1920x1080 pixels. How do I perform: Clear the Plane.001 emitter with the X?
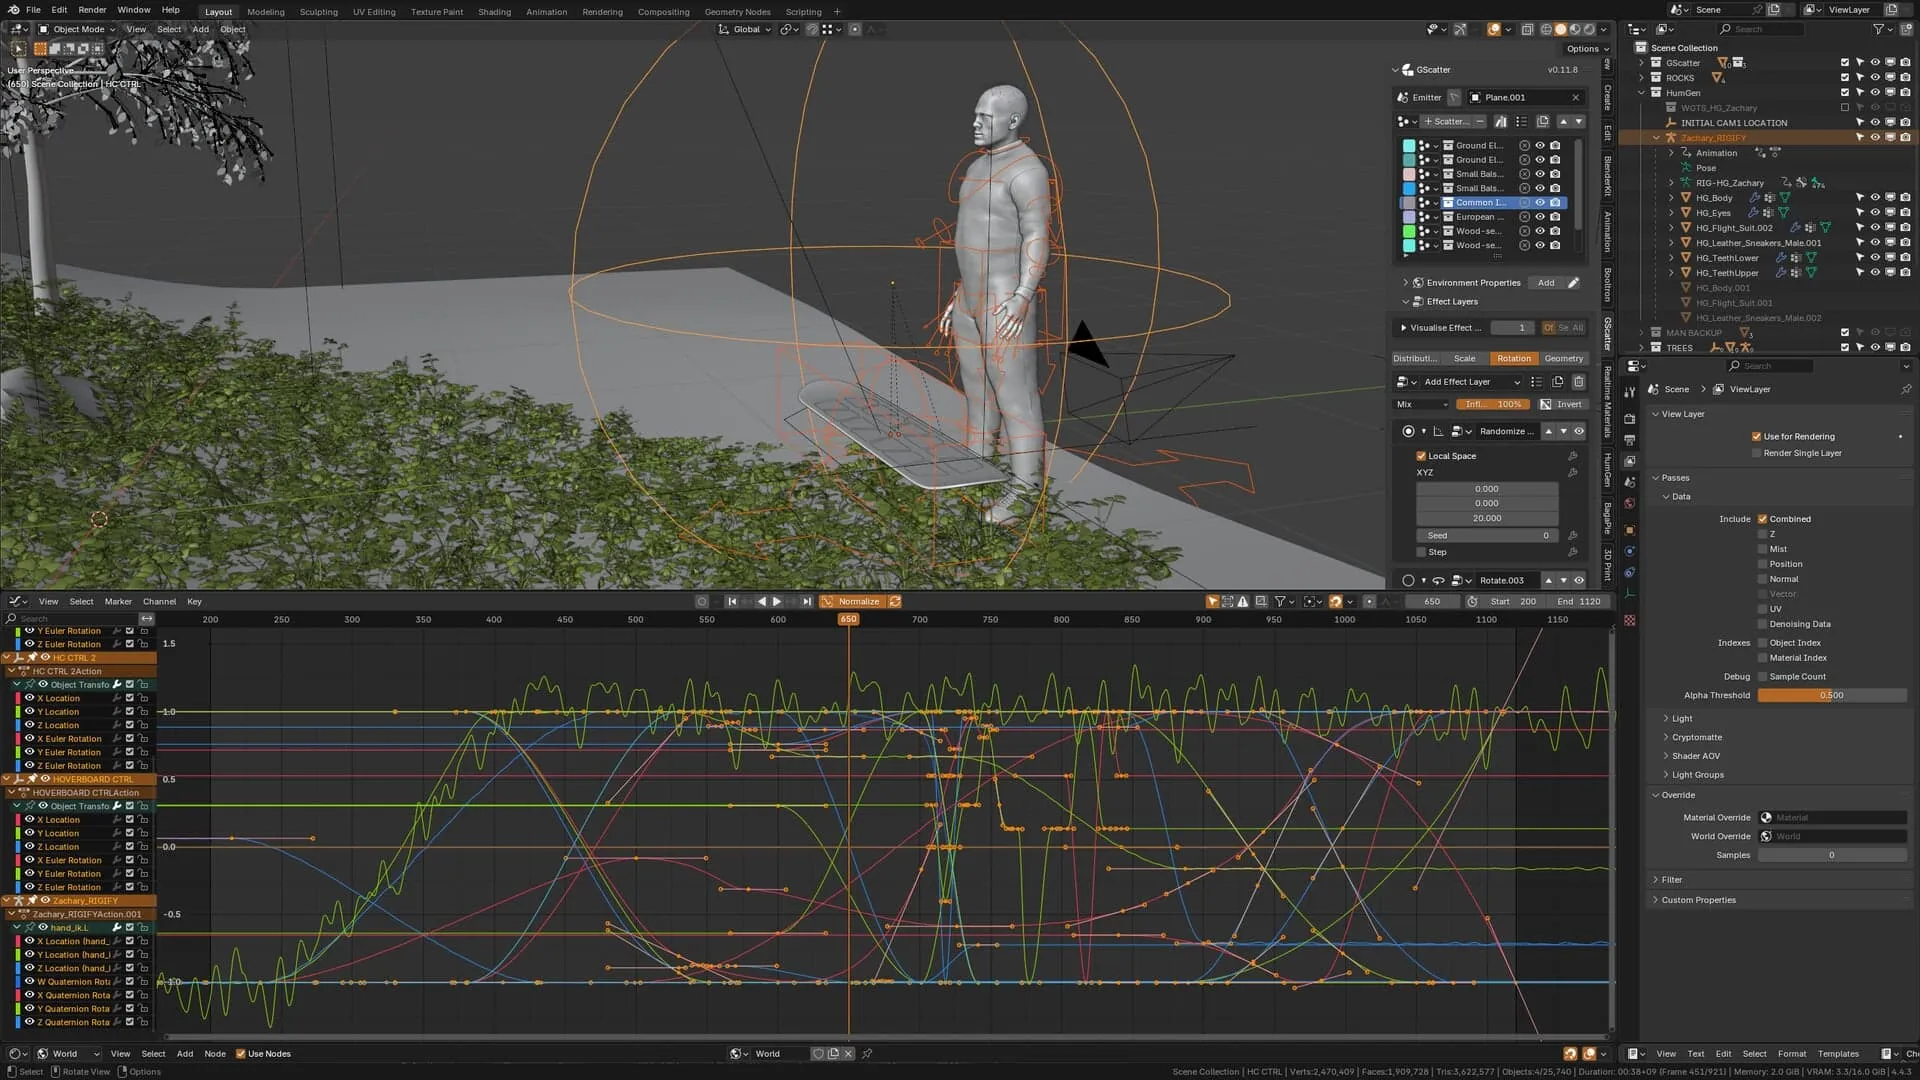pos(1576,97)
